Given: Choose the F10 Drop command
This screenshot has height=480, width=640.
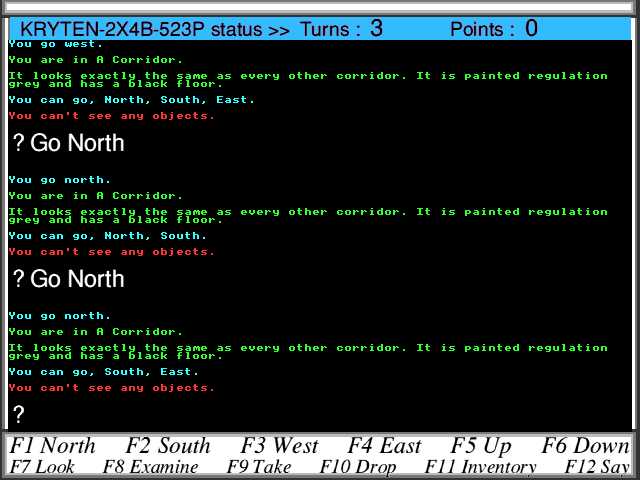Looking at the screenshot, I should coord(358,467).
